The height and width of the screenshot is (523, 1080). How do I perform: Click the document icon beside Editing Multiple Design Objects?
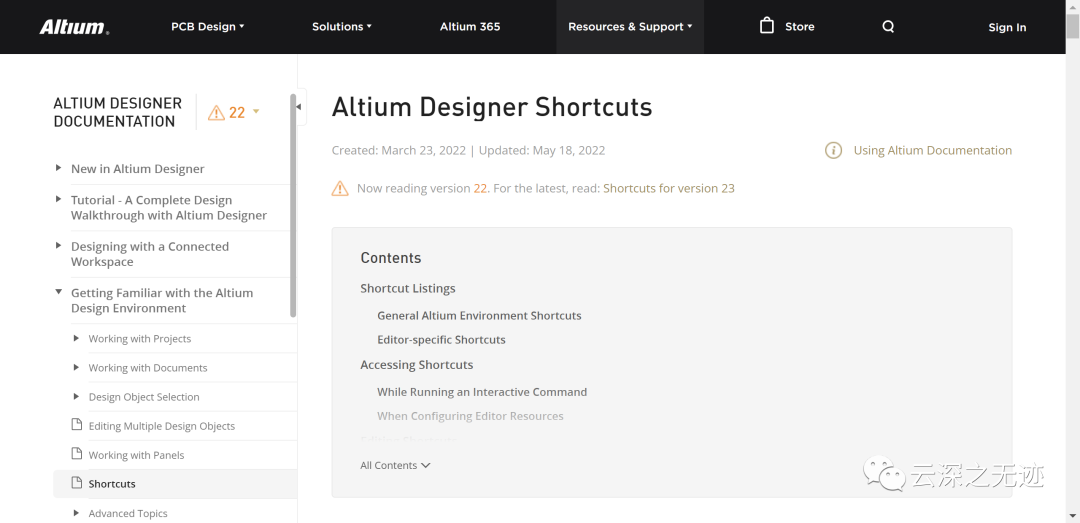coord(77,425)
